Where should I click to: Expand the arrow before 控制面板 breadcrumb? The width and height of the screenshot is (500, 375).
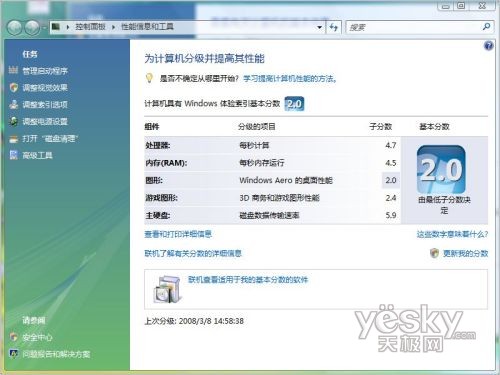[68, 27]
